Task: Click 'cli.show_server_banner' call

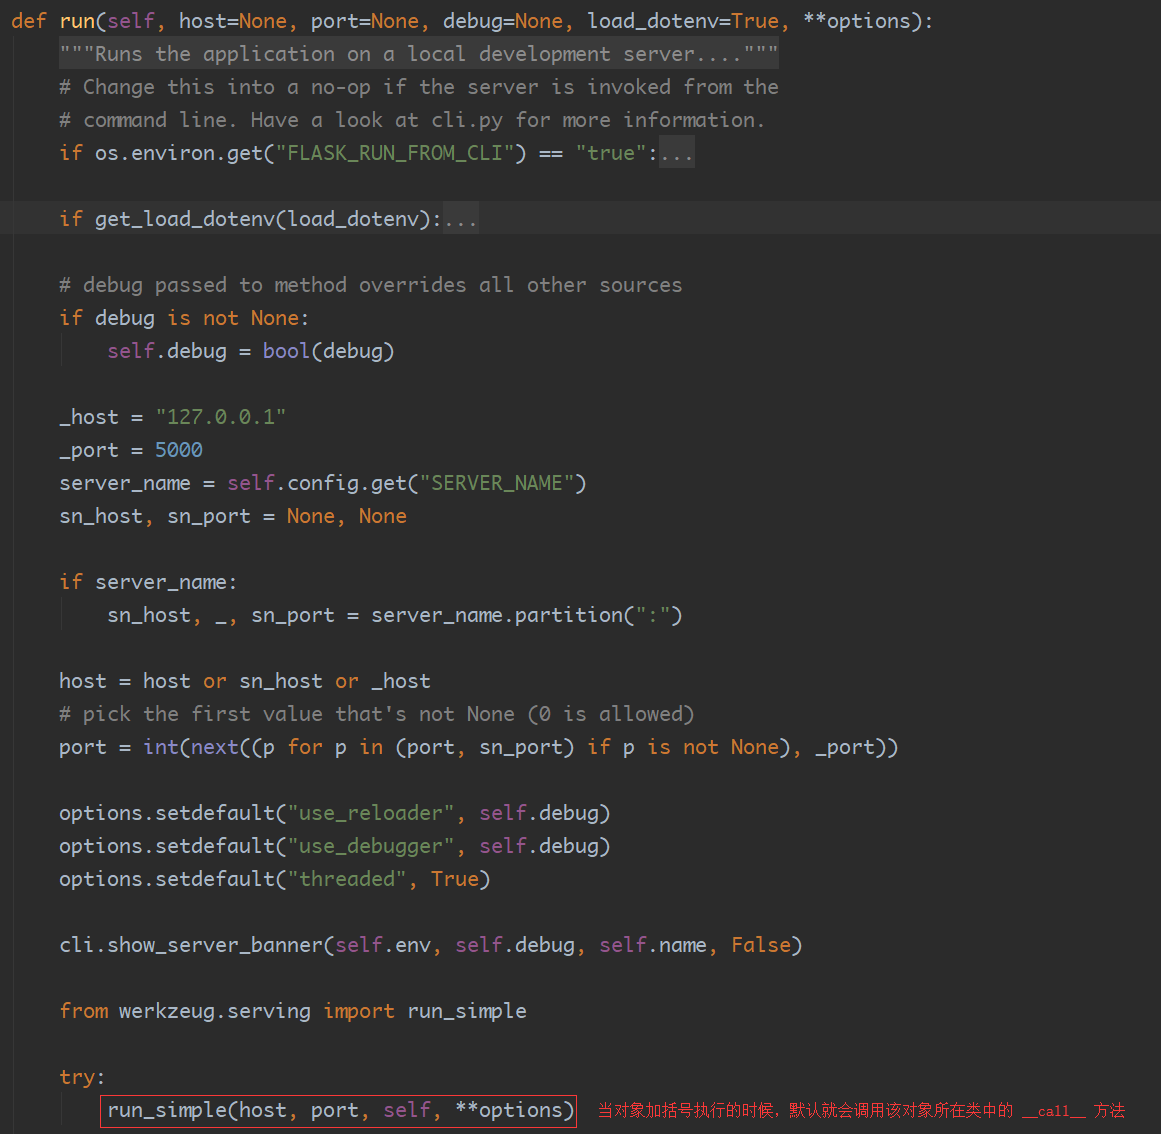Action: point(430,945)
